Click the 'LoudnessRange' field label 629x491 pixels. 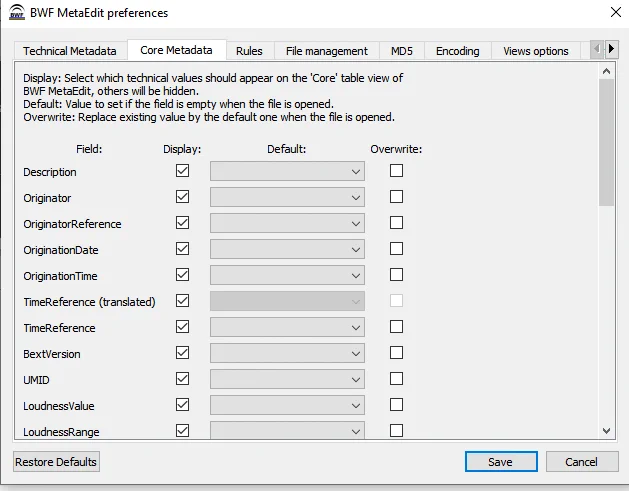click(61, 432)
